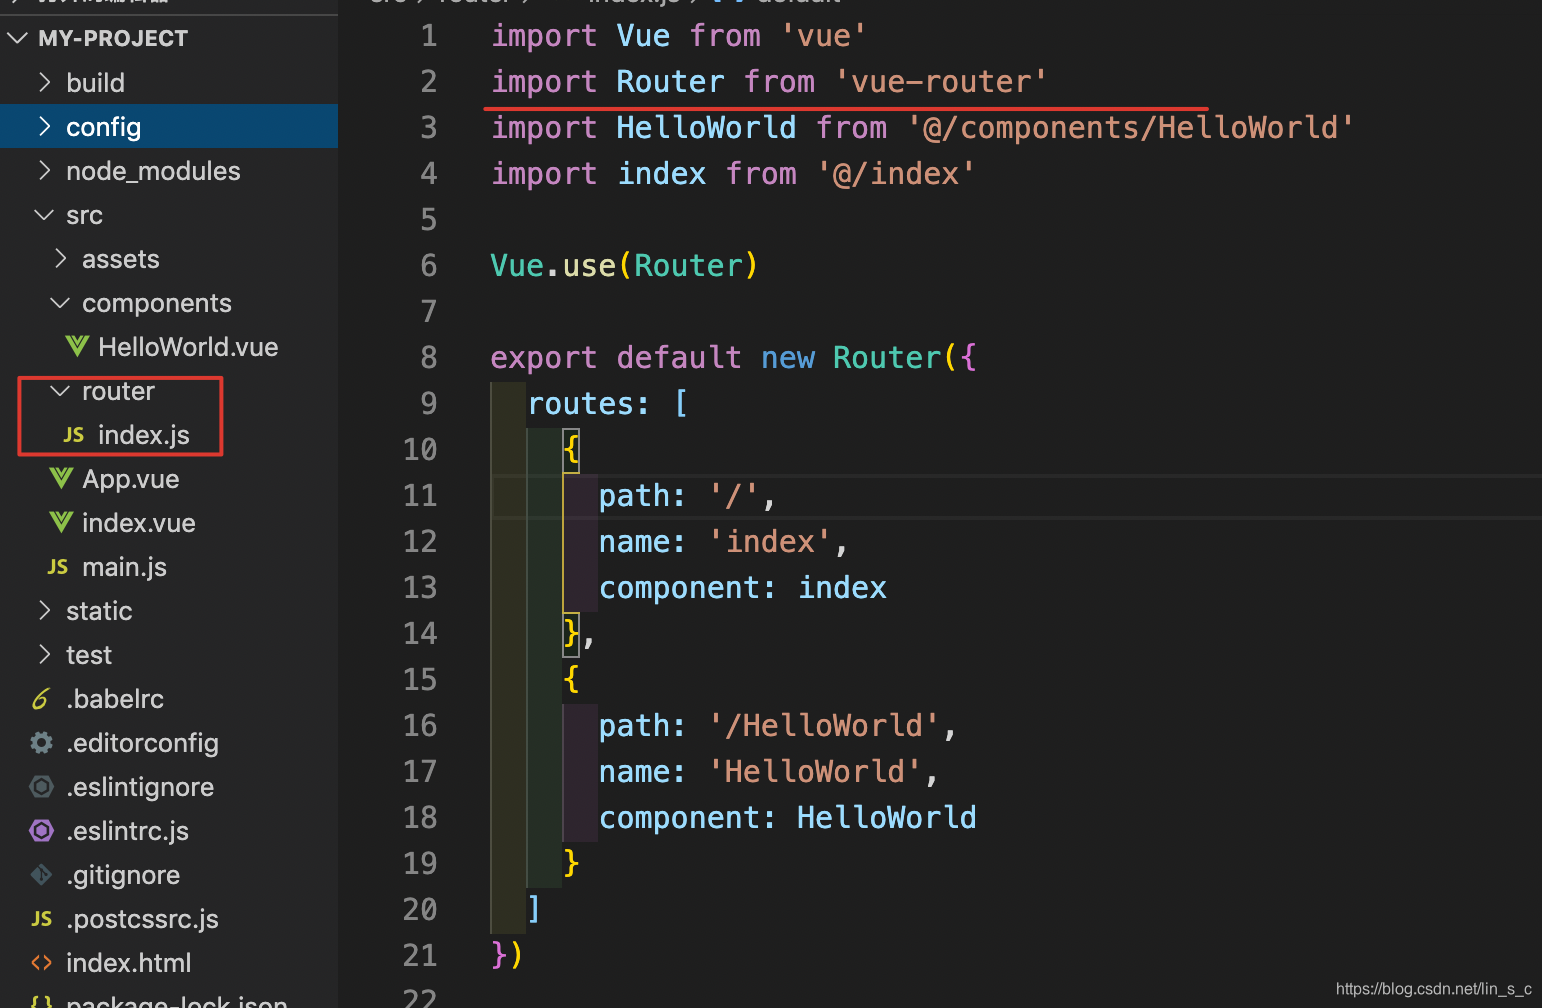Click line number 6 in gutter
The width and height of the screenshot is (1542, 1008).
[x=429, y=265]
